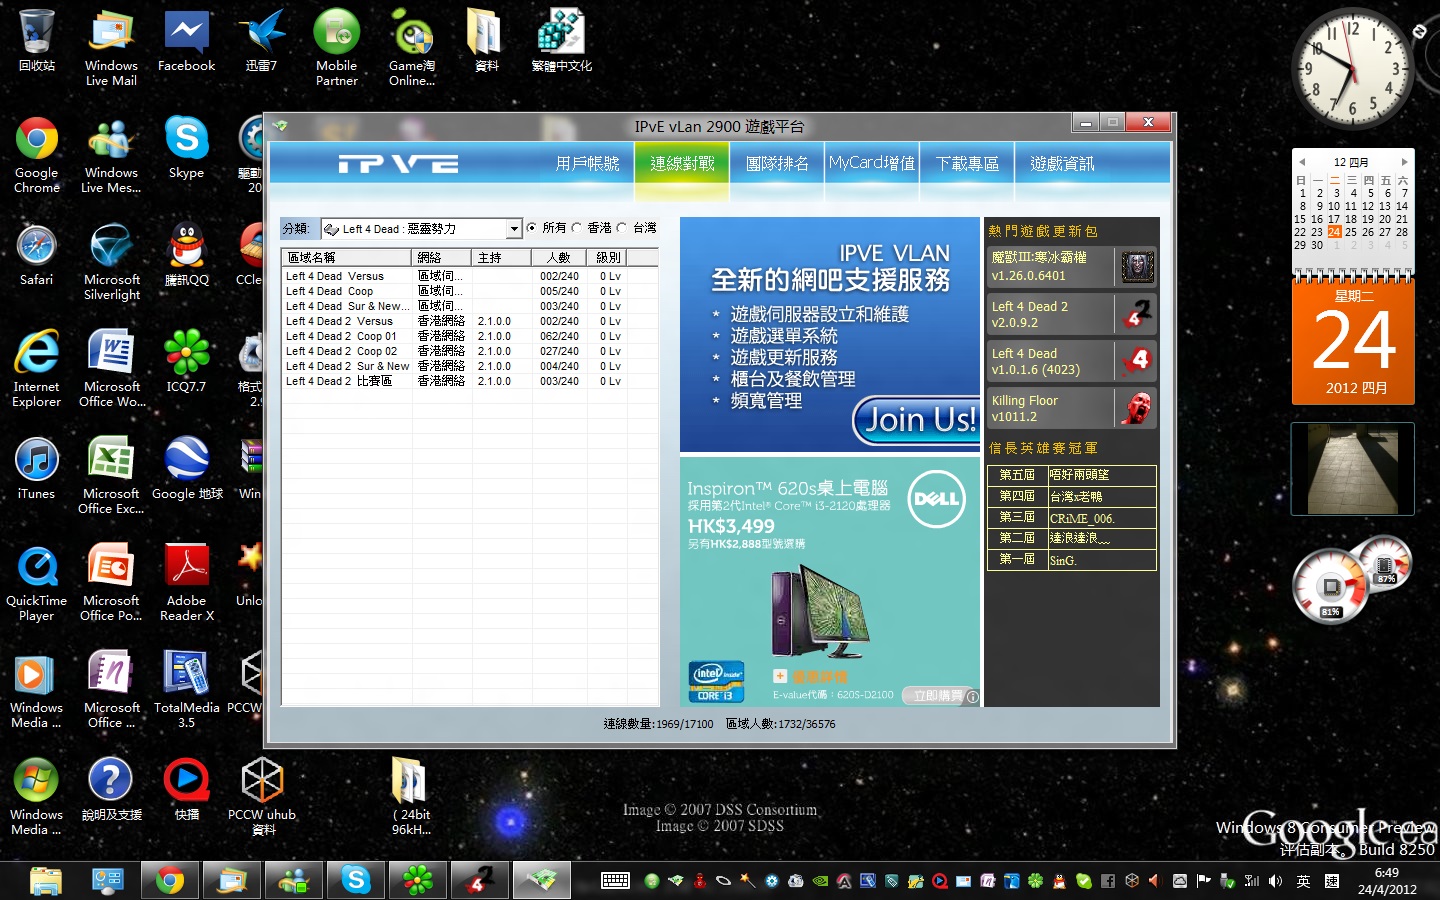Open the ICQ7.7 desktop icon
The width and height of the screenshot is (1440, 900).
coord(186,364)
